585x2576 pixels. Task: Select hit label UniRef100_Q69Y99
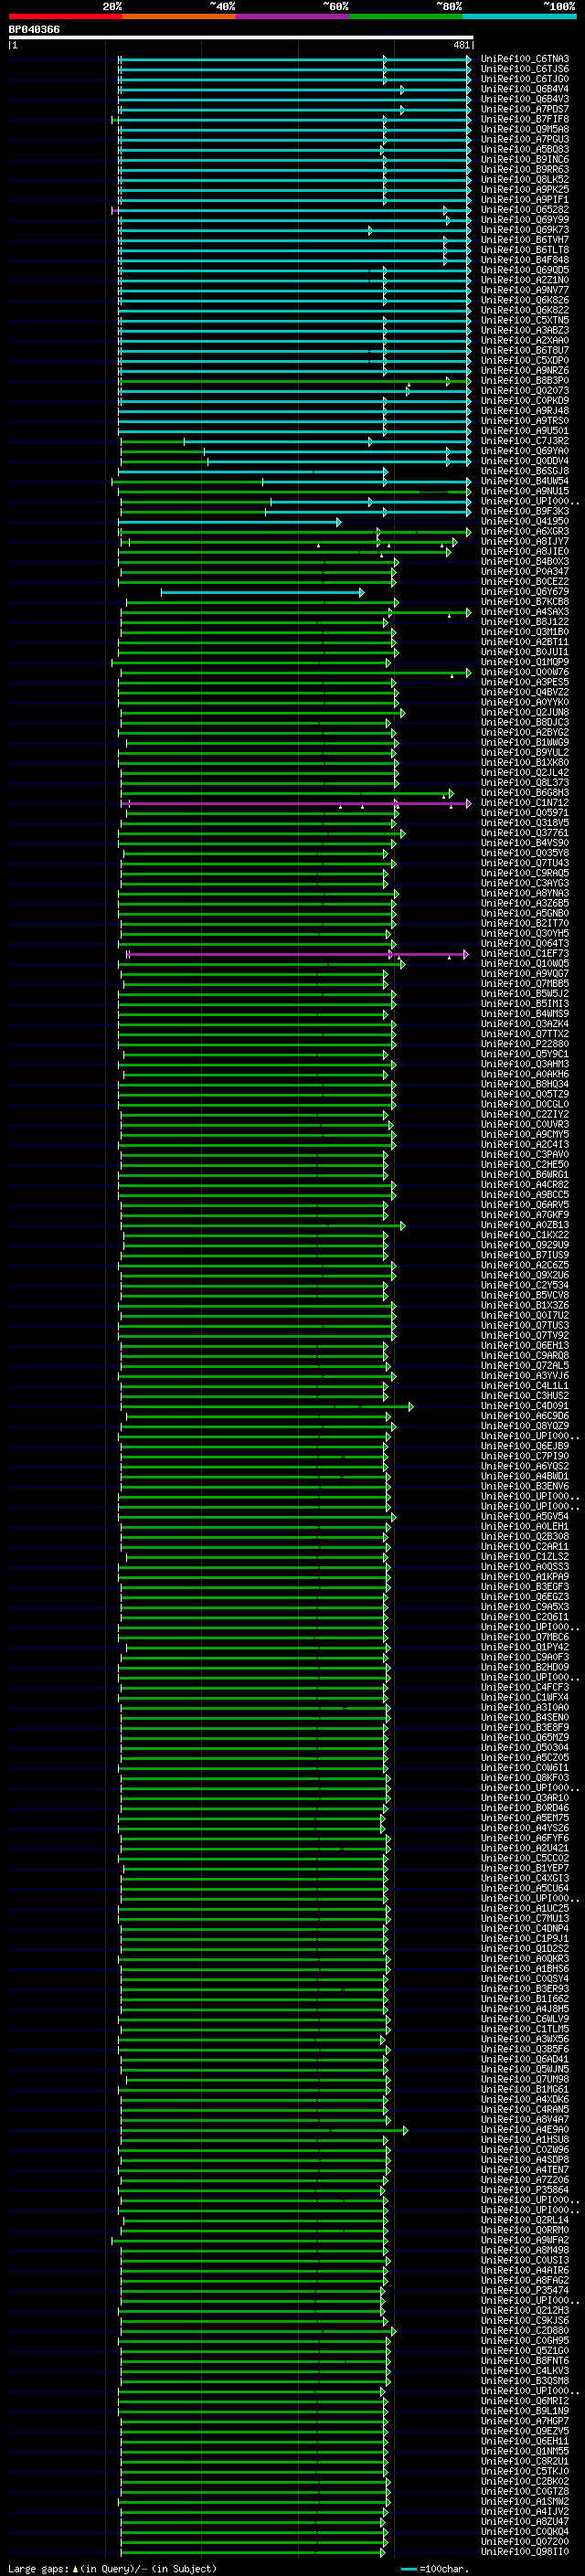pyautogui.click(x=525, y=220)
